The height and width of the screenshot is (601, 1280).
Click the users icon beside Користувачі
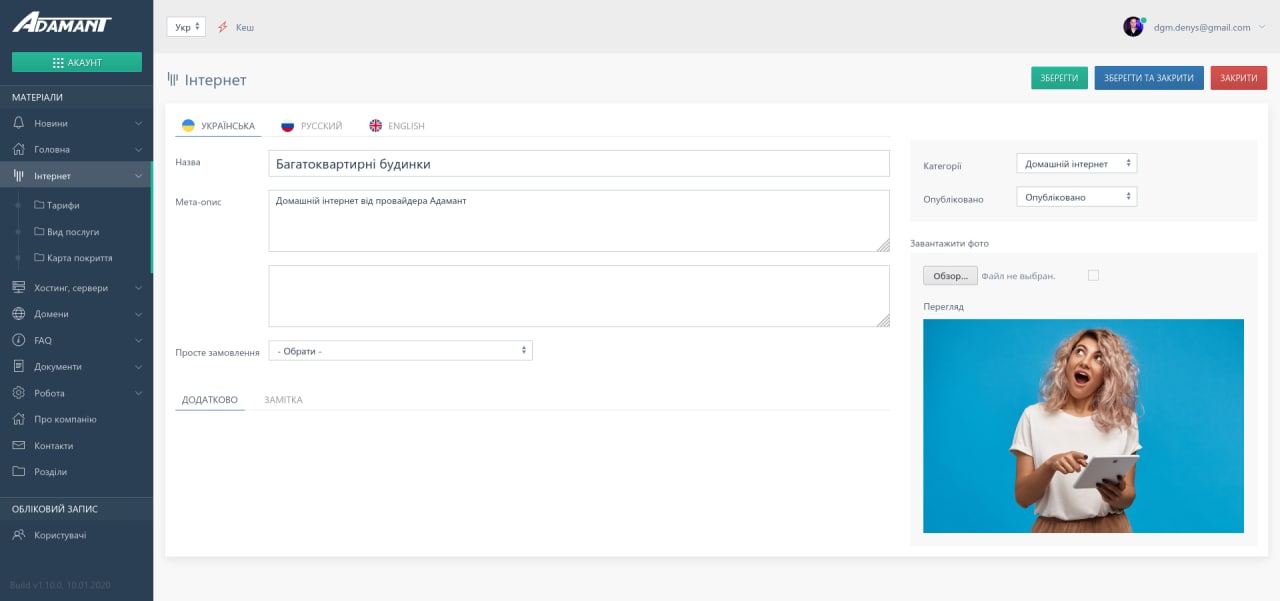pyautogui.click(x=18, y=535)
